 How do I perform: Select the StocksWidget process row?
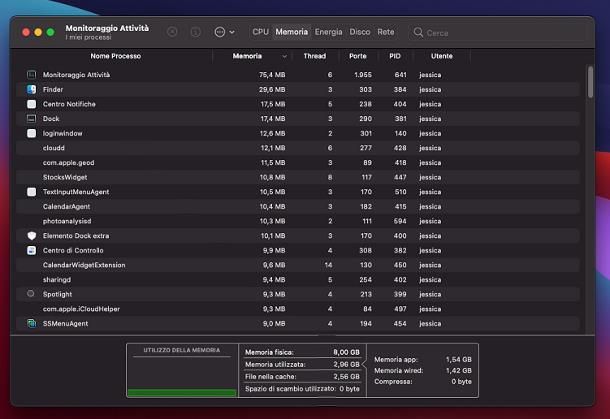(x=298, y=177)
